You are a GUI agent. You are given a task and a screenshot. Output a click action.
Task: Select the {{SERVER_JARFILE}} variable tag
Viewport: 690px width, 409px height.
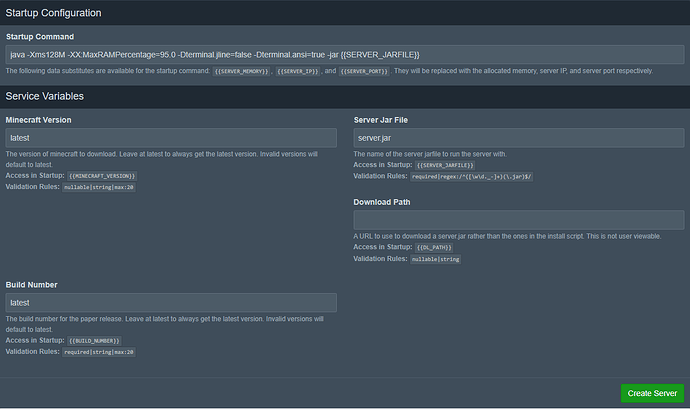(x=445, y=166)
